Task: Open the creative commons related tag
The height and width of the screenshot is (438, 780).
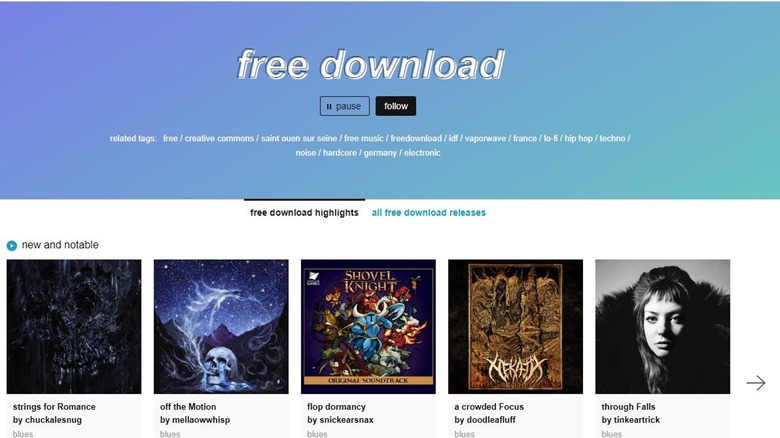Action: tap(219, 138)
